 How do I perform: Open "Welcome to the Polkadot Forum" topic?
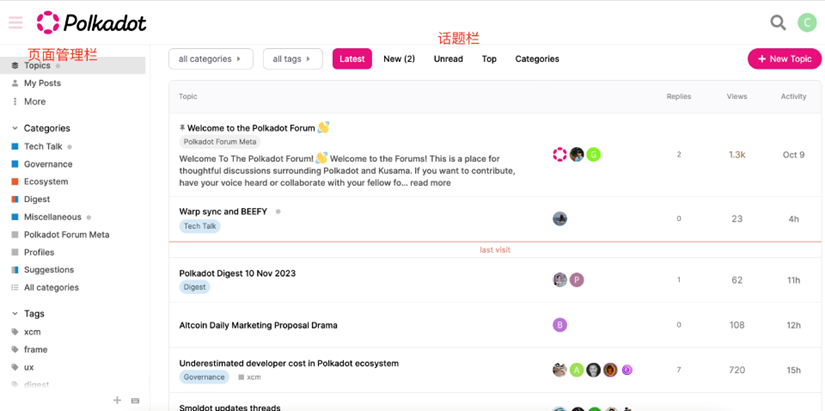coord(251,128)
